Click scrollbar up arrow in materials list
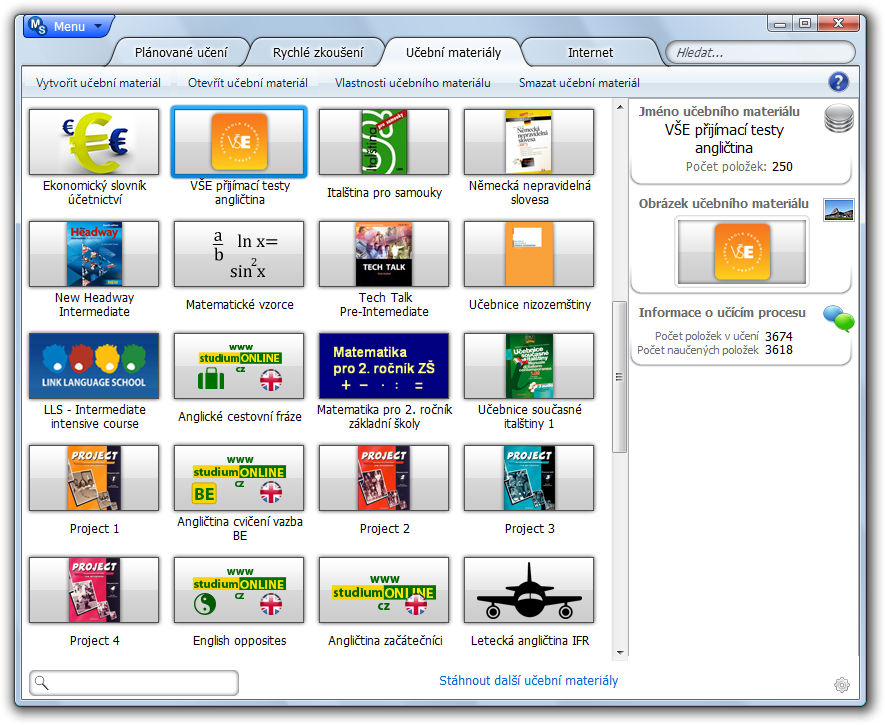 point(620,107)
